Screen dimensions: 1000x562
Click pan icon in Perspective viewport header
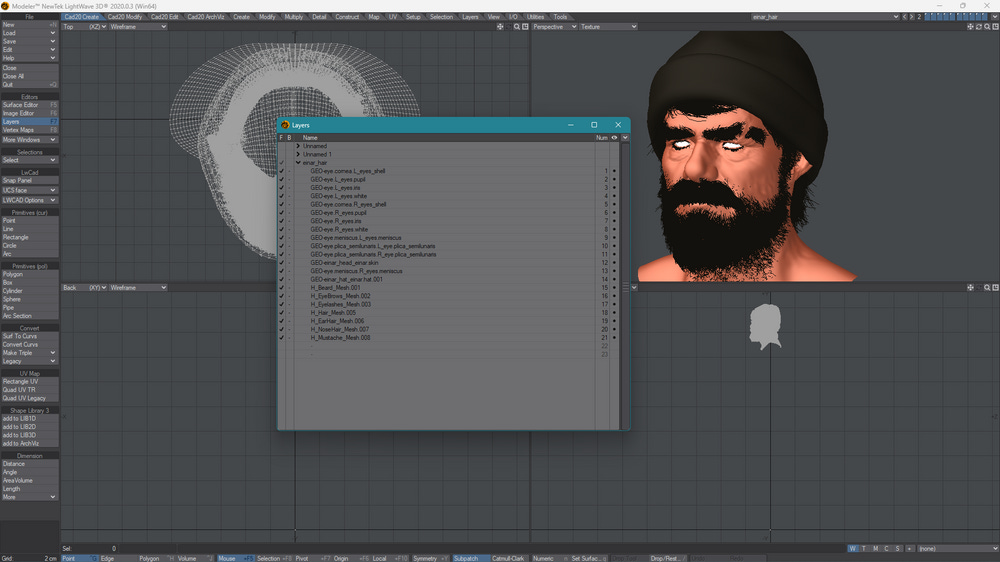[970, 27]
